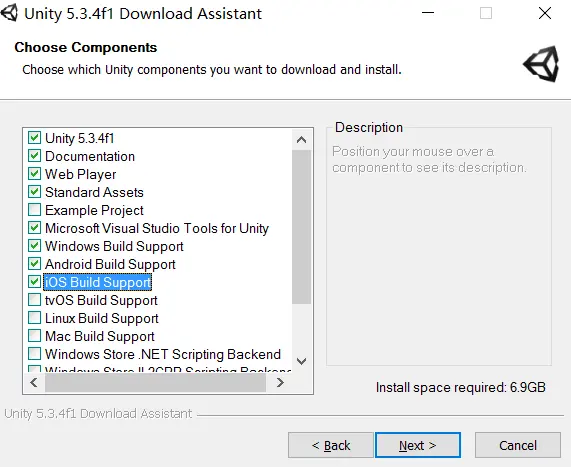Select the Web Player label
The height and width of the screenshot is (467, 571).
click(80, 174)
